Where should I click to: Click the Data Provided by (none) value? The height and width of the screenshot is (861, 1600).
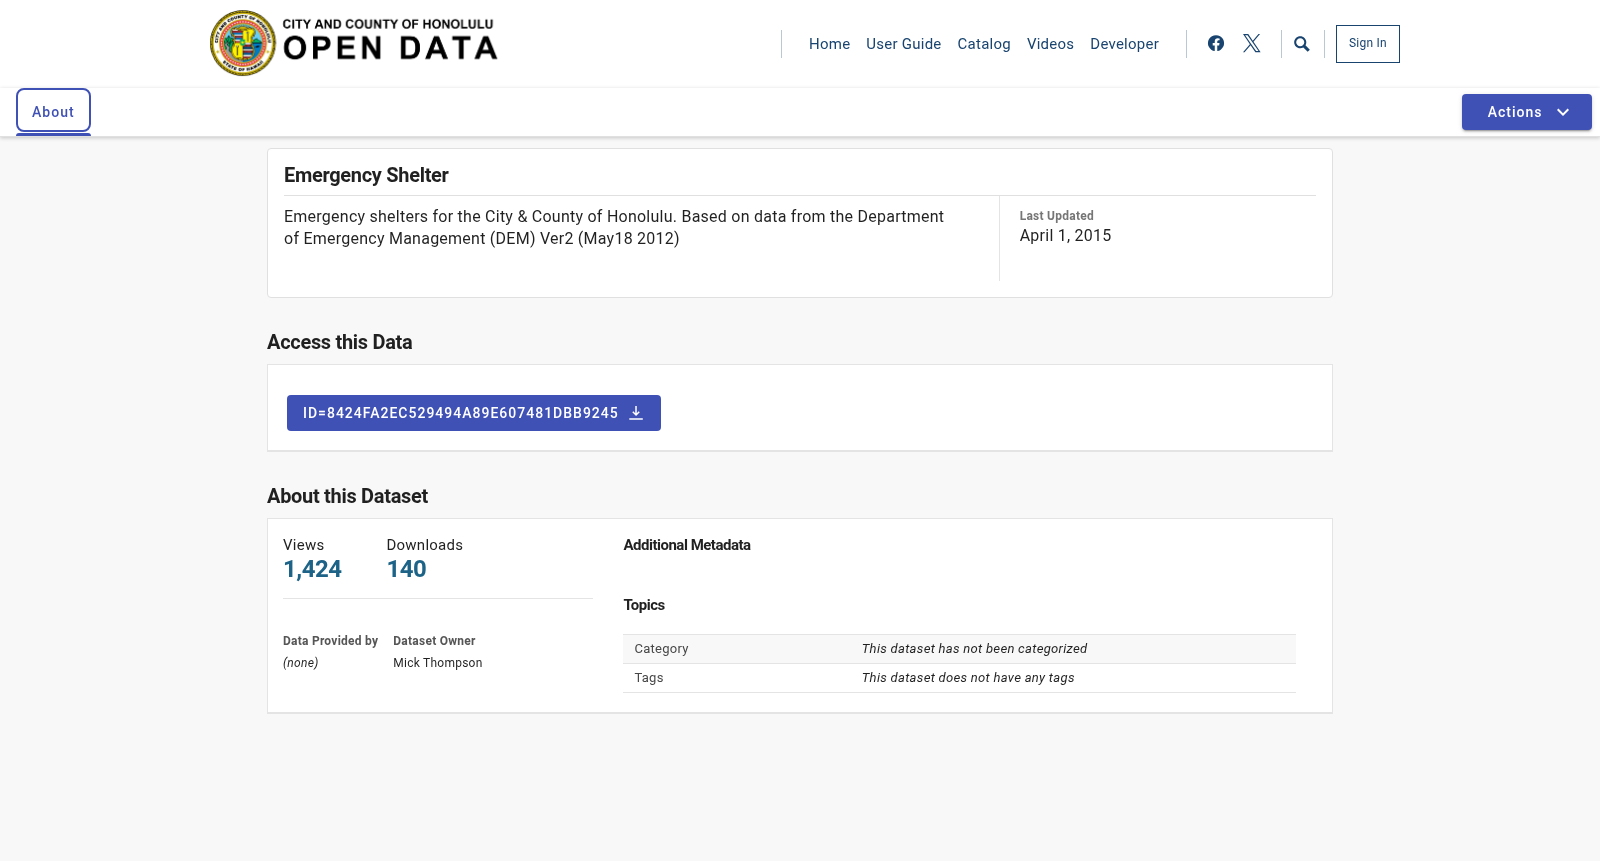[300, 663]
